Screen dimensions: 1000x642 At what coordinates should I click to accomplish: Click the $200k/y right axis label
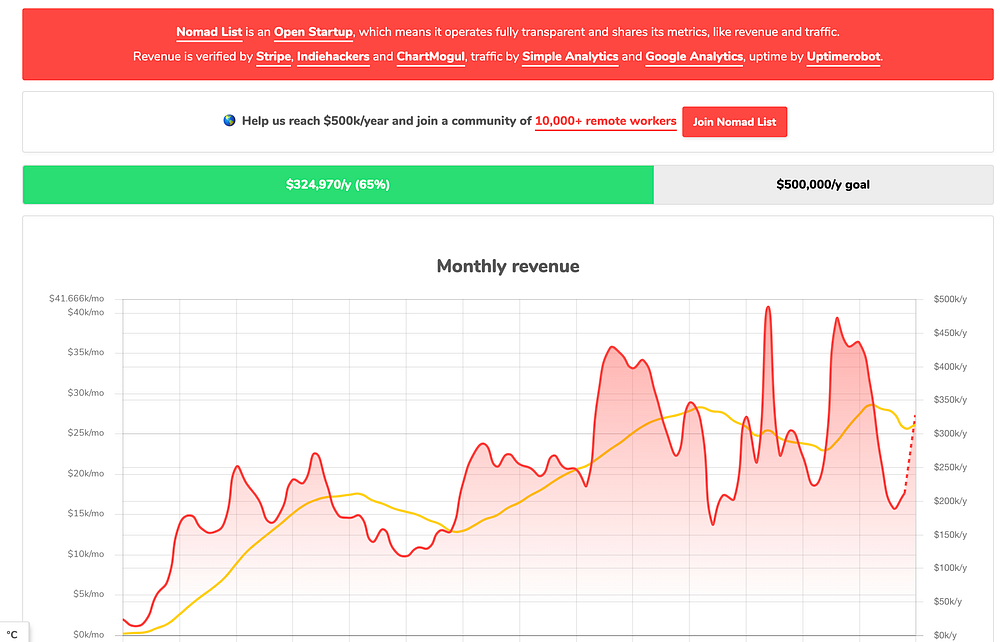coord(950,501)
